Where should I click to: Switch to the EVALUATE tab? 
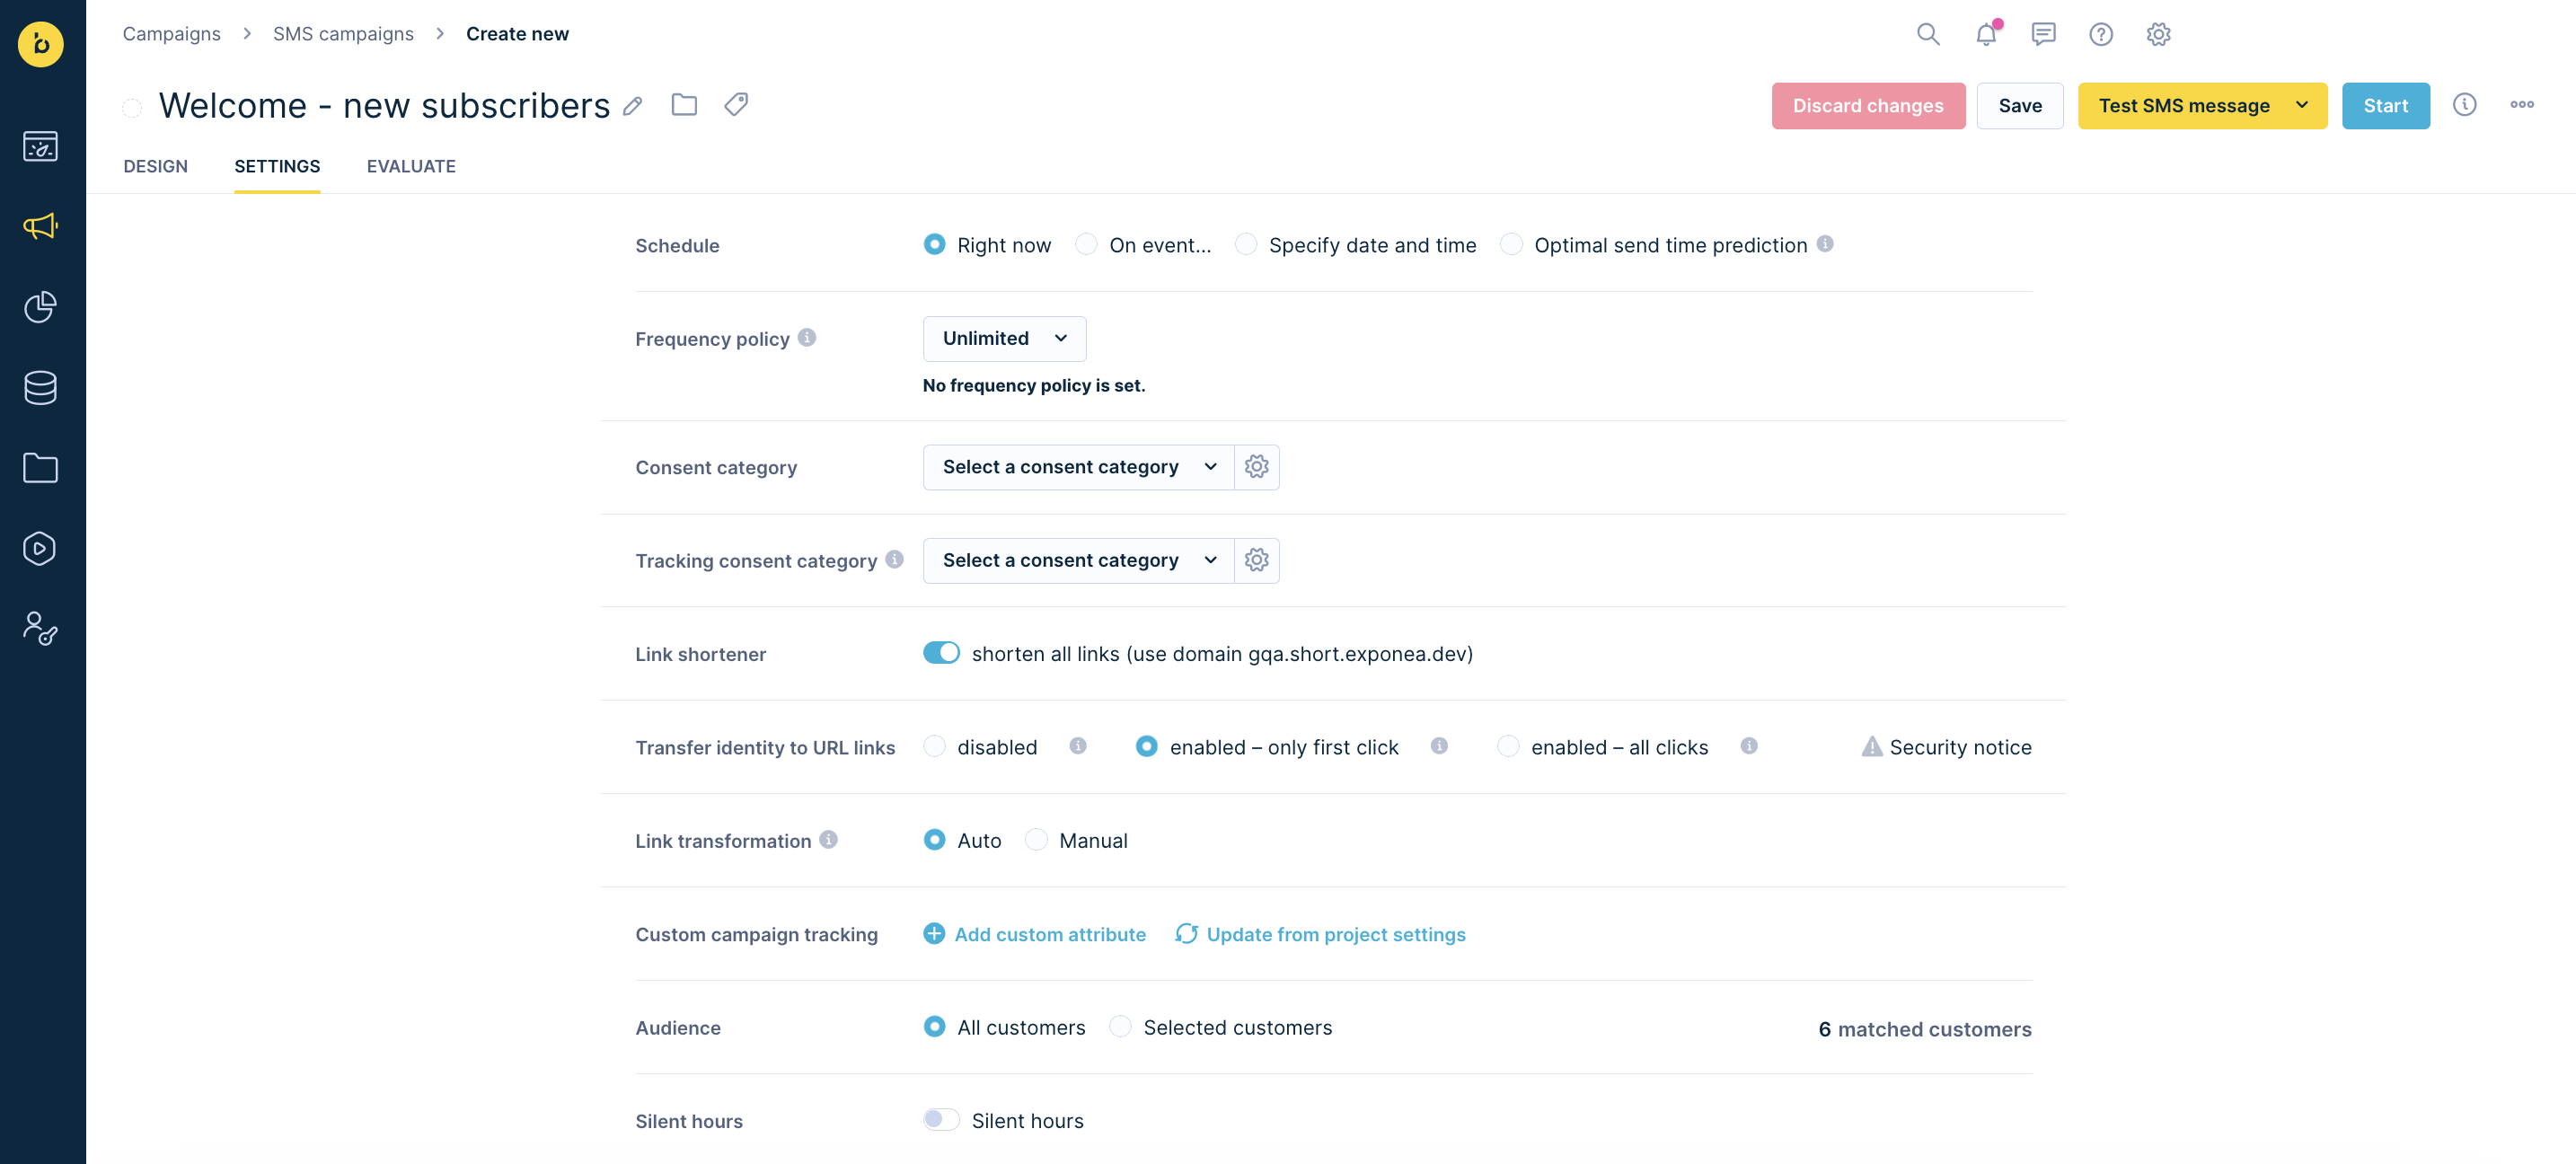click(x=411, y=166)
